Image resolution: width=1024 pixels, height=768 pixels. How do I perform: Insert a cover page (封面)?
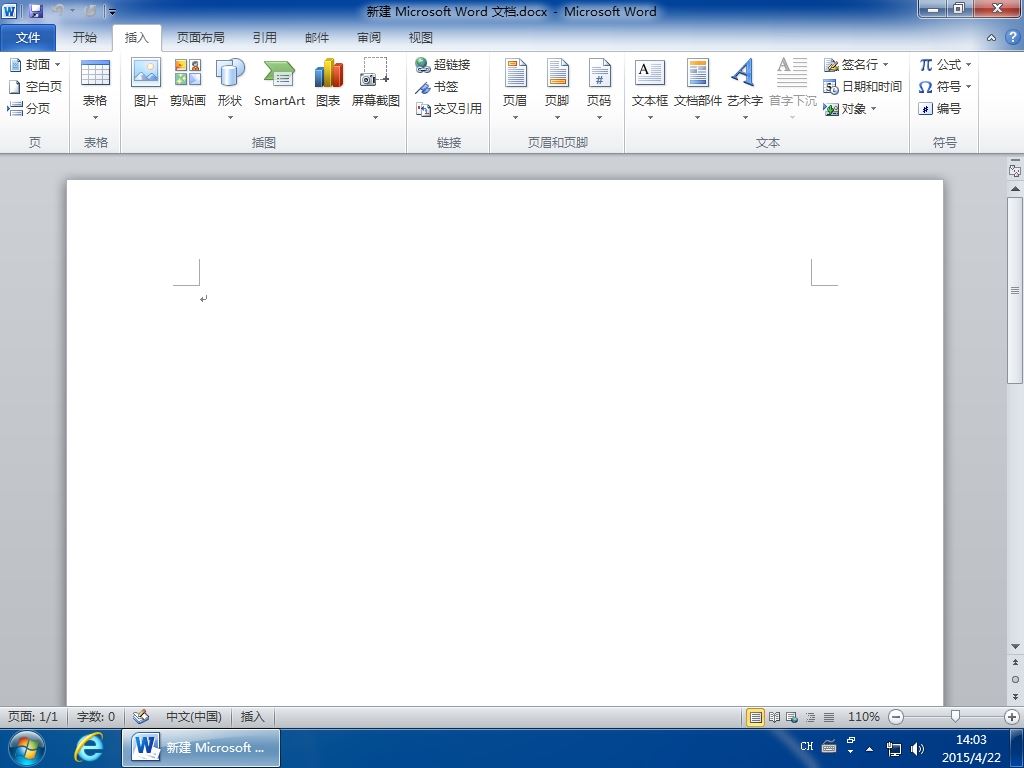31,65
